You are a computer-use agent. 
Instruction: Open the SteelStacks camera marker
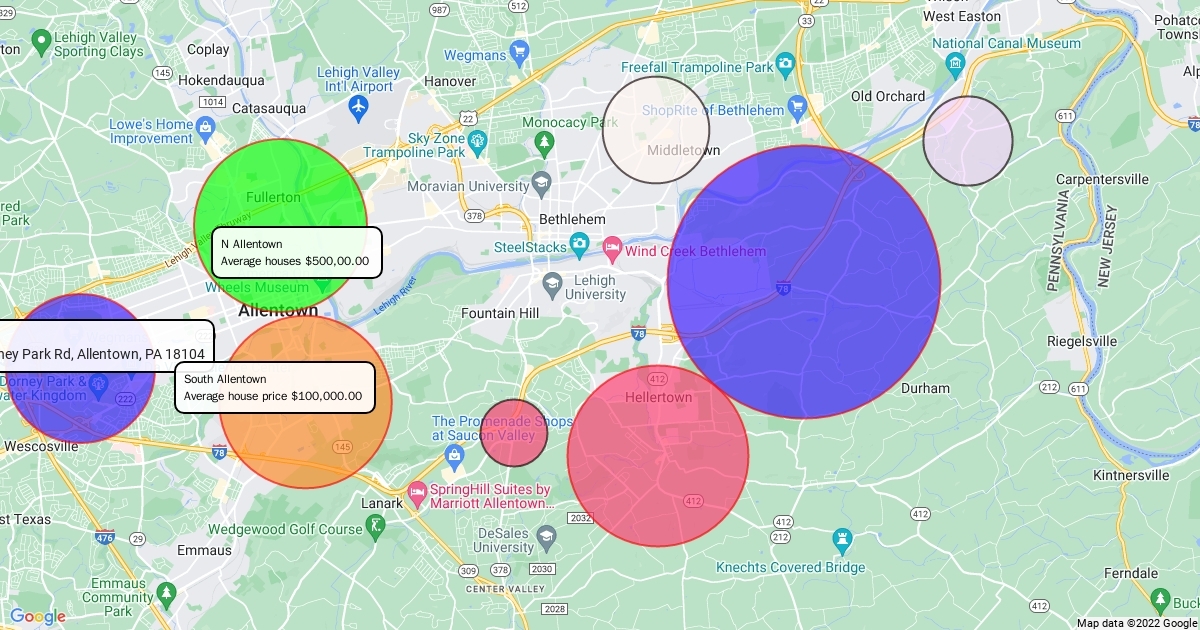pos(579,245)
